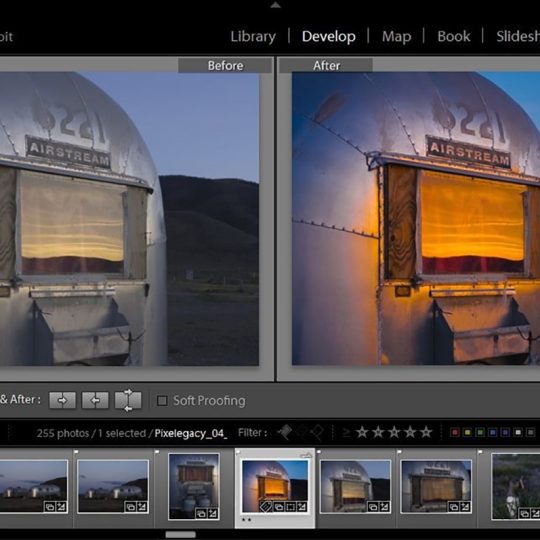Filter by yellow color label
540x540 pixels.
pyautogui.click(x=467, y=432)
